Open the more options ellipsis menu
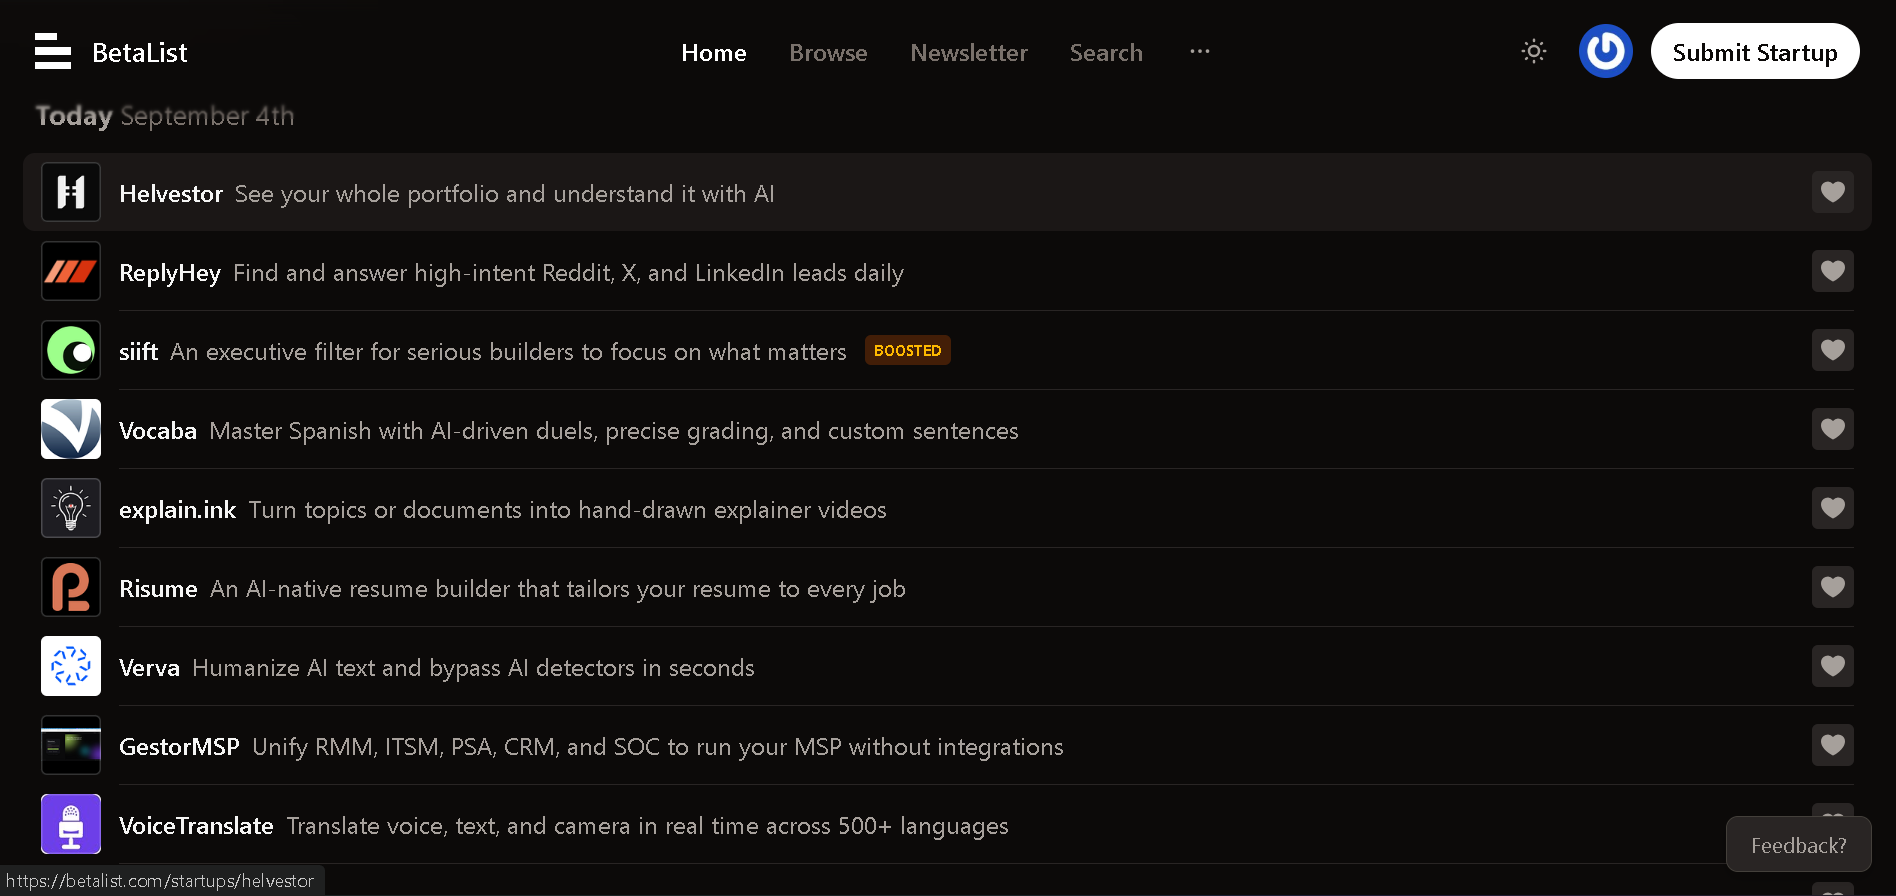The image size is (1896, 896). tap(1200, 51)
